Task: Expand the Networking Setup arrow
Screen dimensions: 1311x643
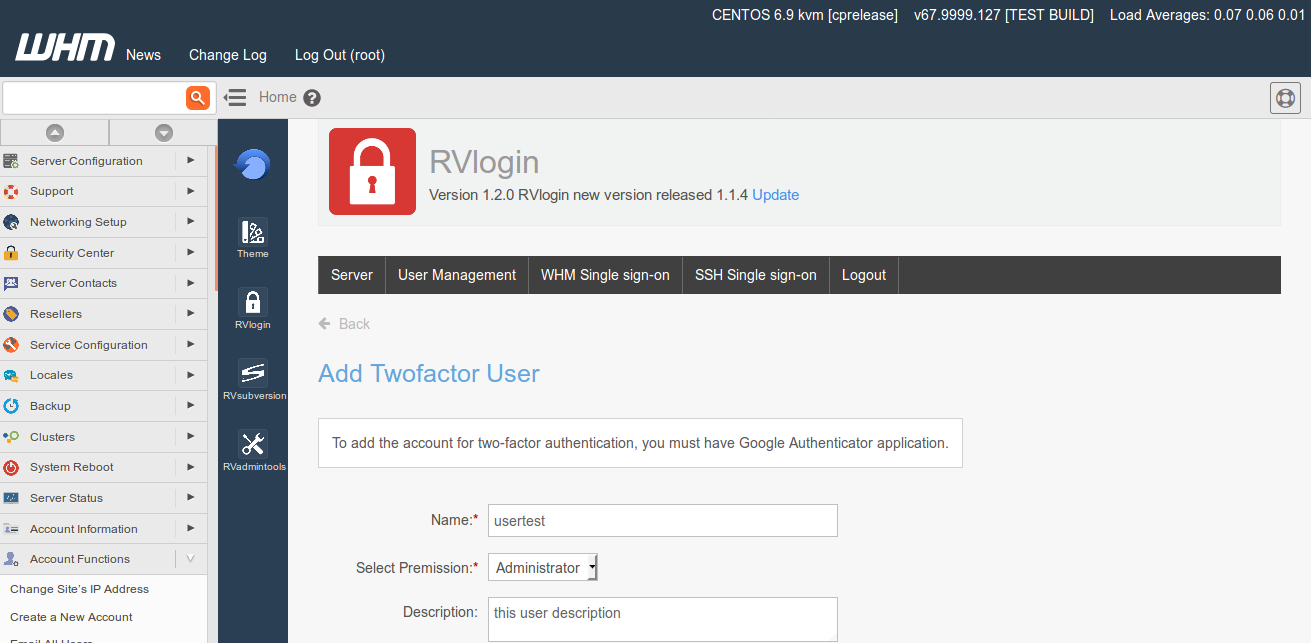Action: [x=190, y=222]
